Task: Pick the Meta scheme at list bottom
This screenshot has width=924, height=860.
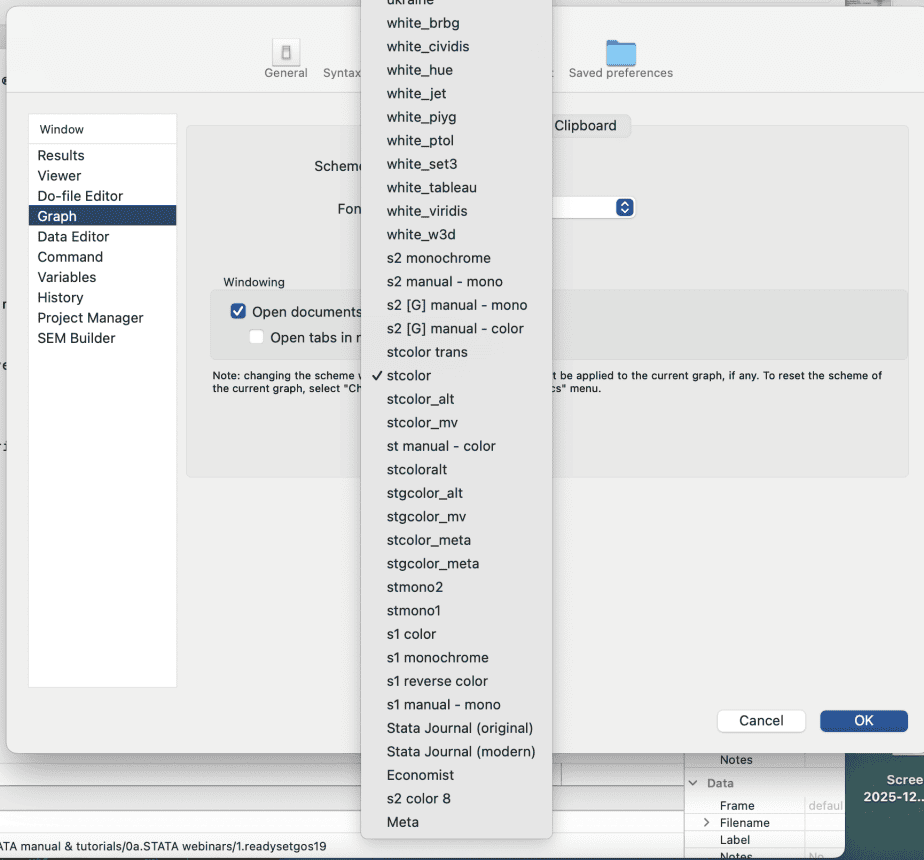Action: coord(403,822)
